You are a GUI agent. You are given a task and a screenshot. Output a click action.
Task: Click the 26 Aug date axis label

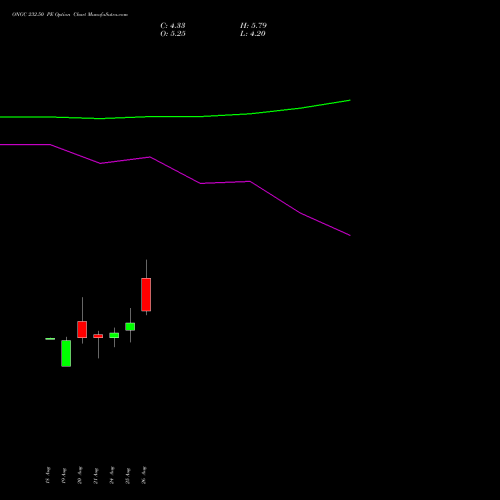[x=144, y=475]
